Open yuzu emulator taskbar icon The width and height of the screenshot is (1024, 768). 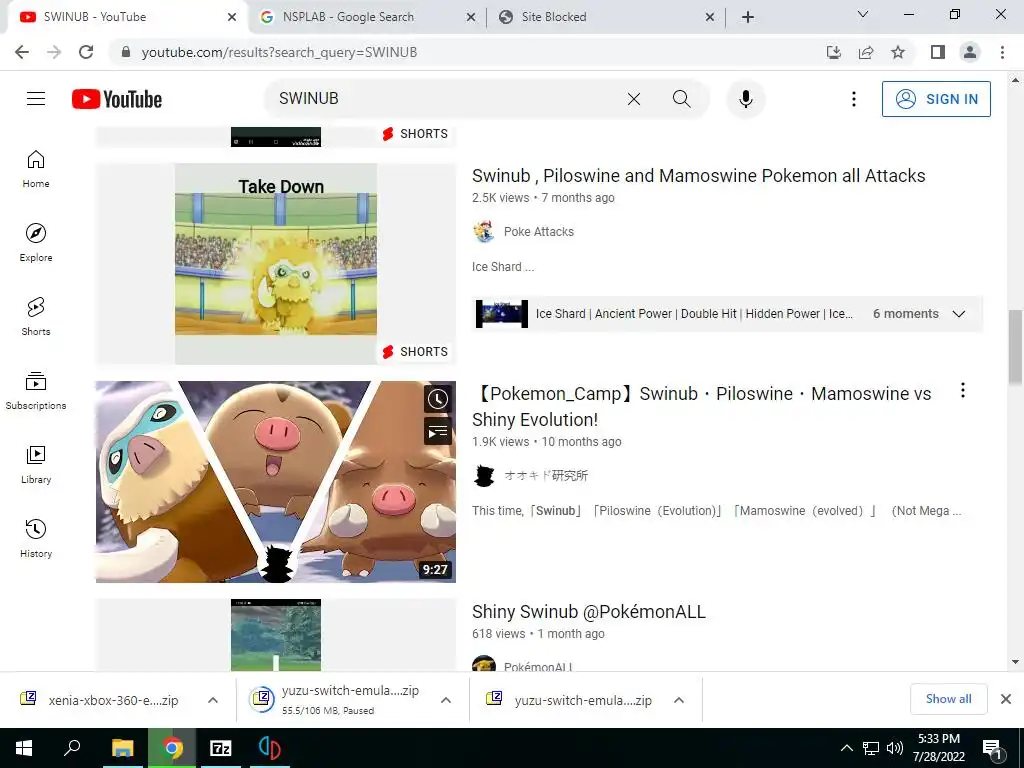270,748
